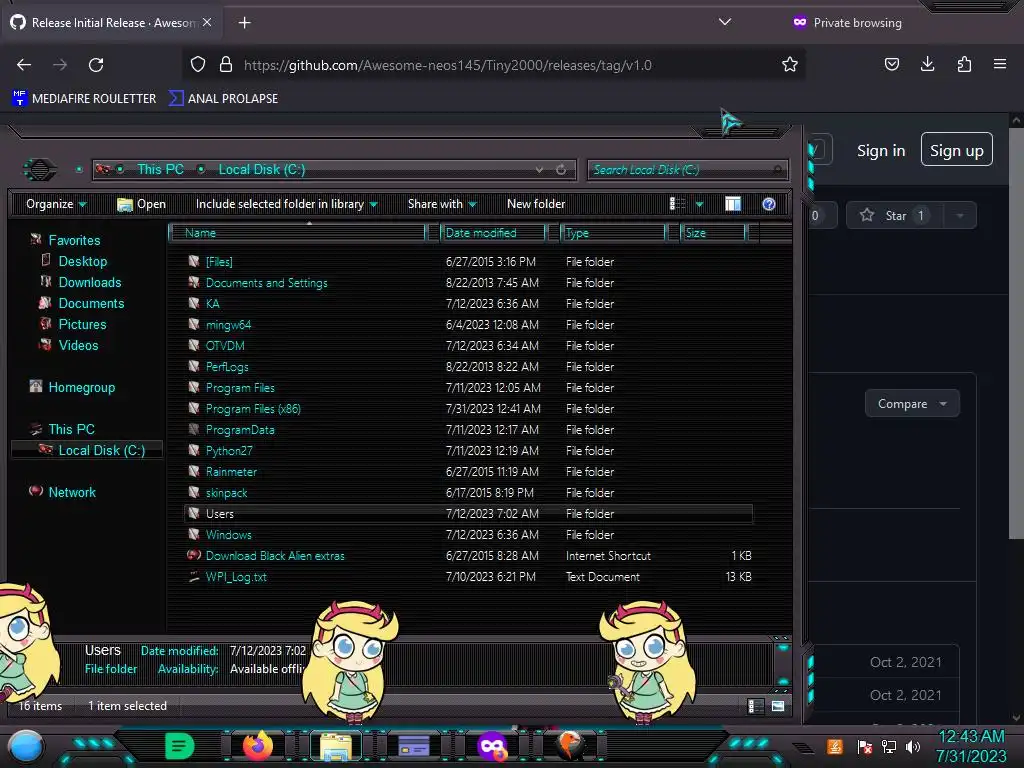Open Downloads in the navigation pane

click(x=89, y=282)
